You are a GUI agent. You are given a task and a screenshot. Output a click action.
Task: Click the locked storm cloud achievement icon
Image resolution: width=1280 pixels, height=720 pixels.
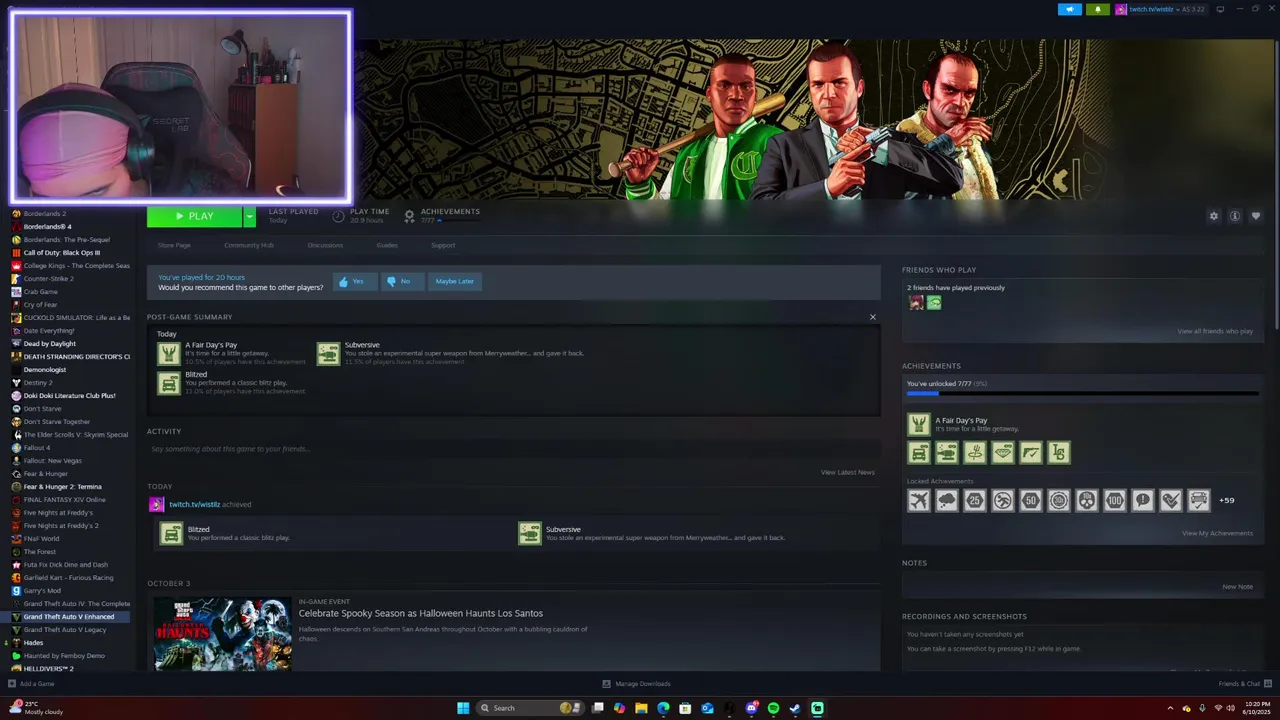947,500
